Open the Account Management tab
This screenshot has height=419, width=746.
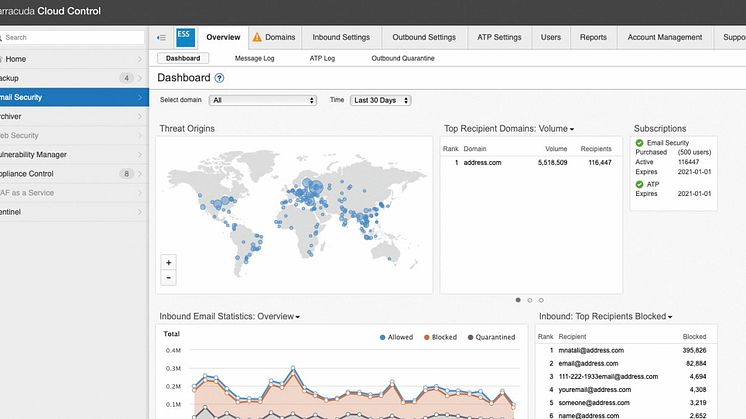pos(665,38)
